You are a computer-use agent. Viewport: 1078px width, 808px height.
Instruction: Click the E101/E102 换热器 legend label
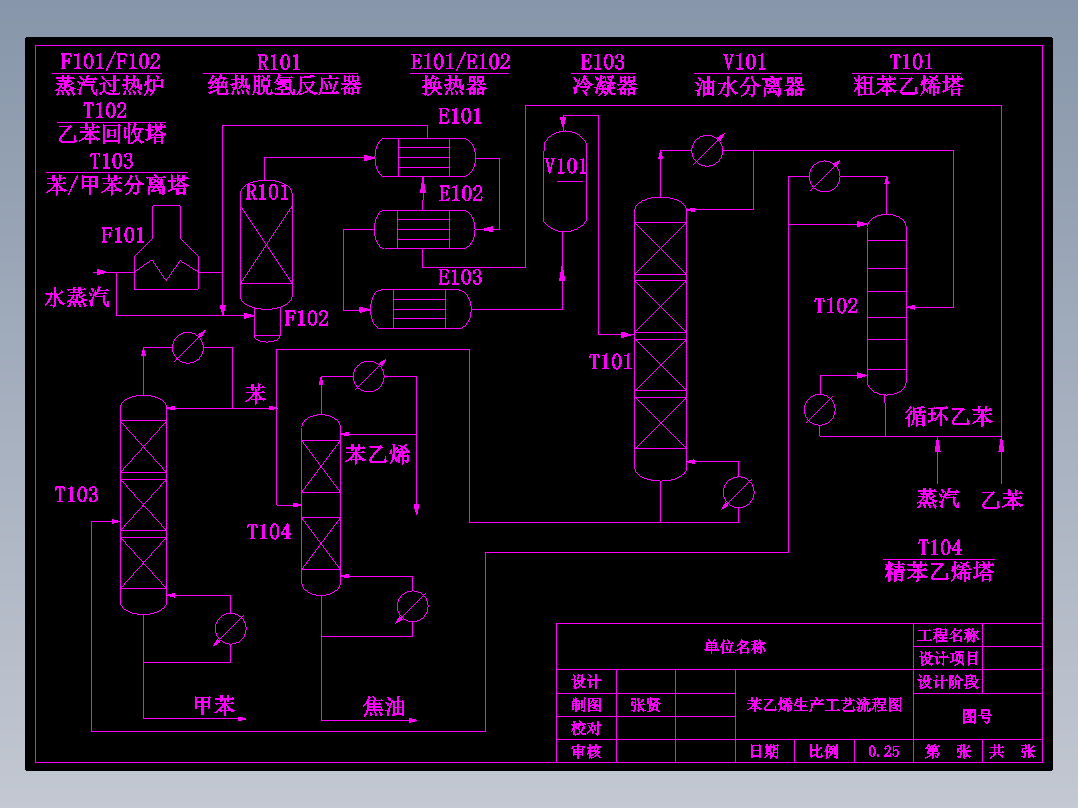click(x=460, y=74)
